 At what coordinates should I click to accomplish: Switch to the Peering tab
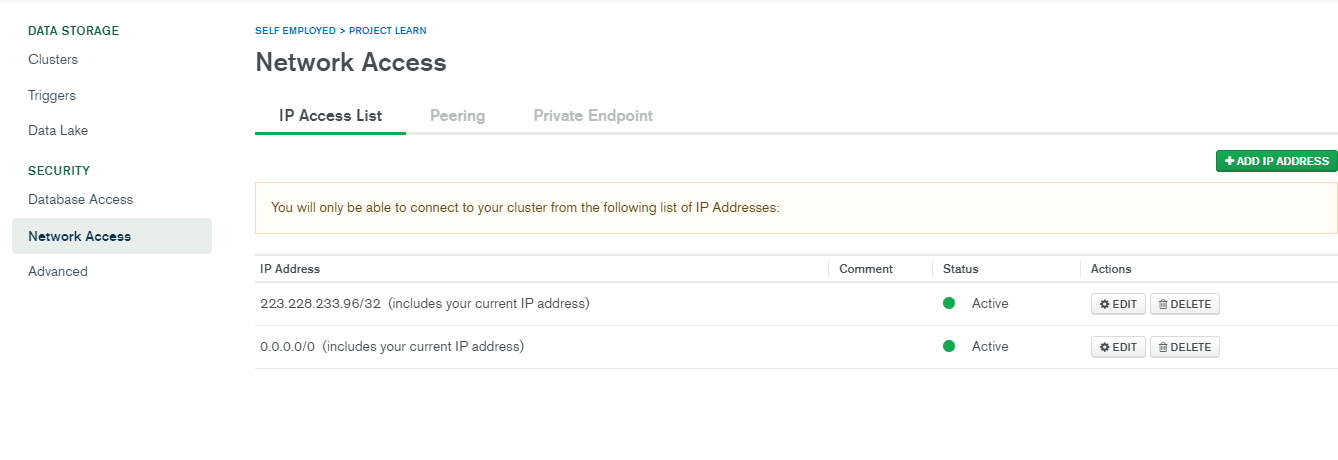[457, 116]
